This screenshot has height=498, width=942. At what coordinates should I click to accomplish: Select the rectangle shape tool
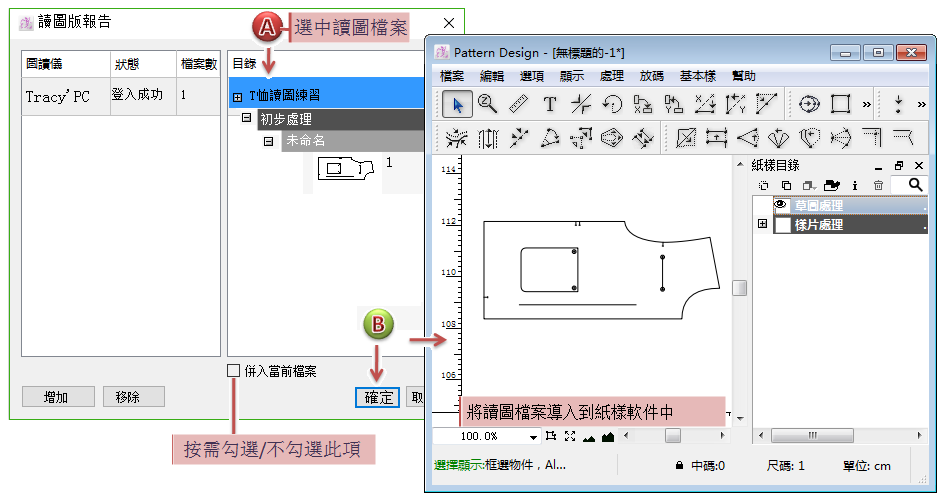pyautogui.click(x=840, y=103)
